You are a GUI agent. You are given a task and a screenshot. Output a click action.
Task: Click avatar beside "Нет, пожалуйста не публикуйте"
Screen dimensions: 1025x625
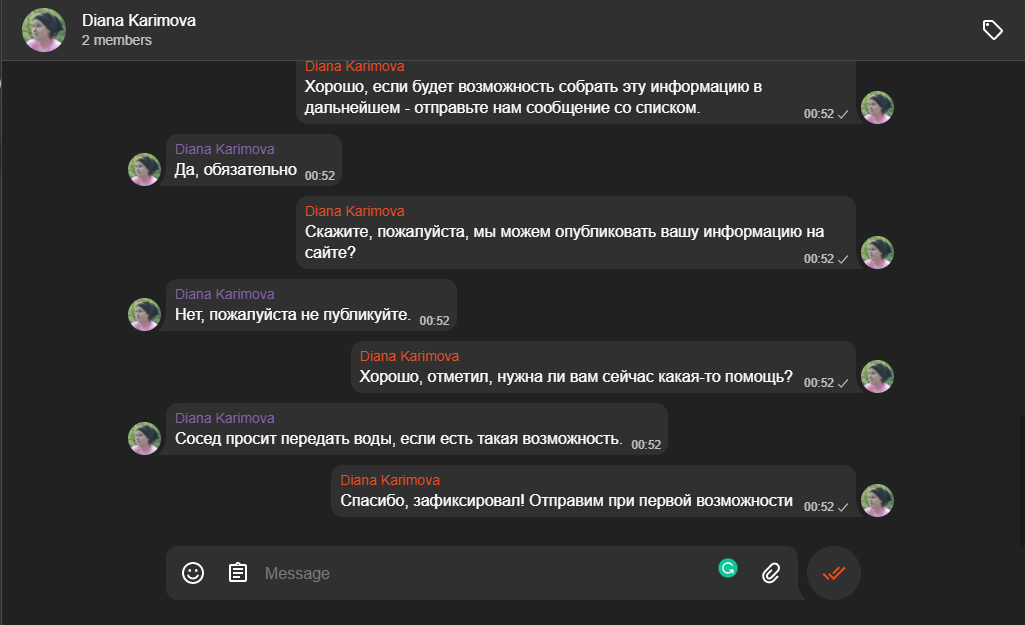coord(144,314)
